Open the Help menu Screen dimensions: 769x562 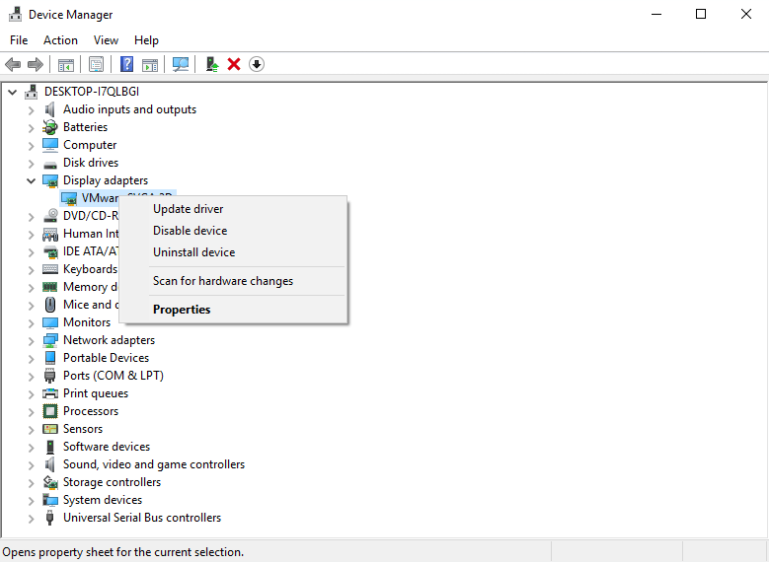[x=146, y=40]
